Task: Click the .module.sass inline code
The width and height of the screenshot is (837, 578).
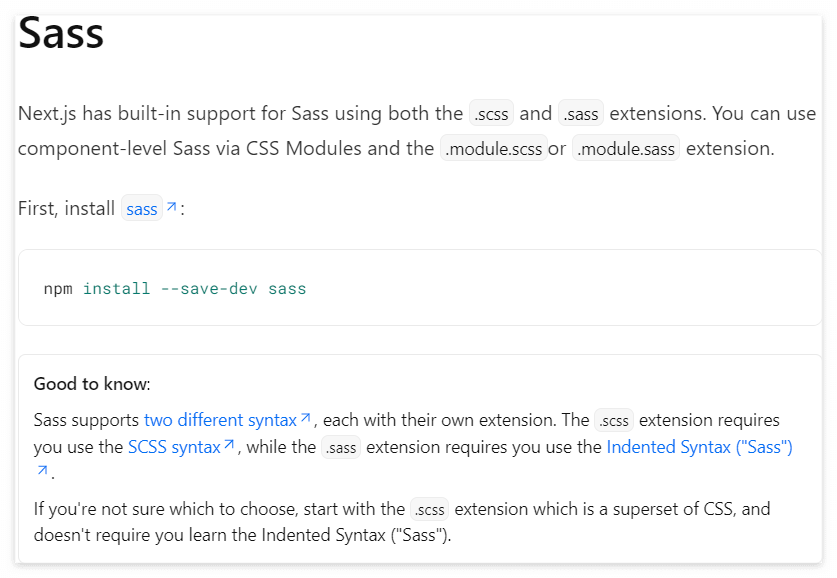Action: (x=626, y=148)
